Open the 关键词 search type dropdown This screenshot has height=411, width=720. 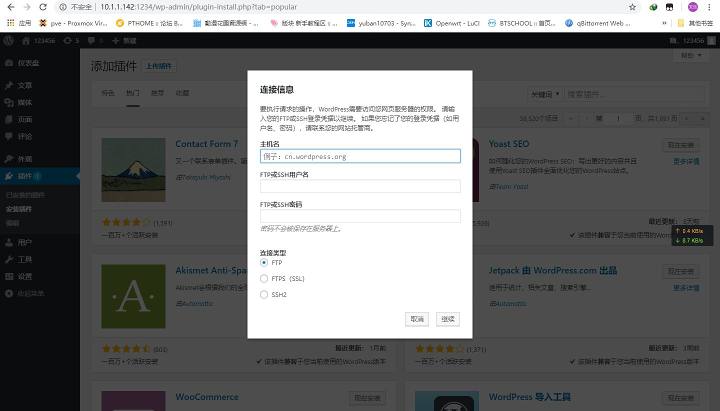[x=545, y=94]
